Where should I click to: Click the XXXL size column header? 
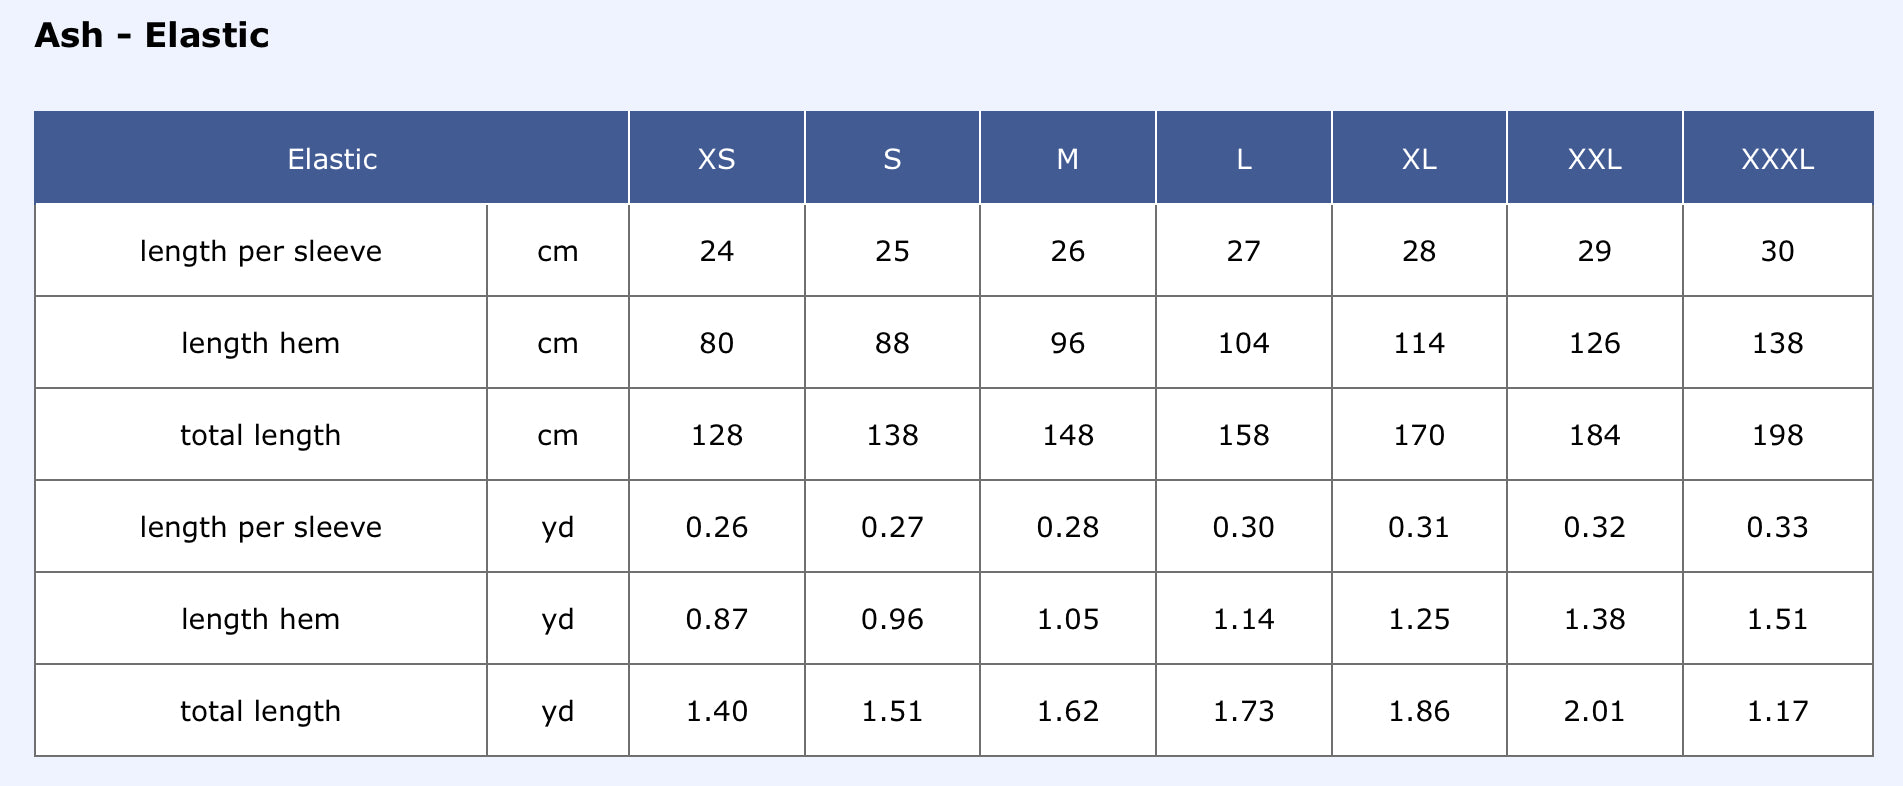pyautogui.click(x=1777, y=159)
